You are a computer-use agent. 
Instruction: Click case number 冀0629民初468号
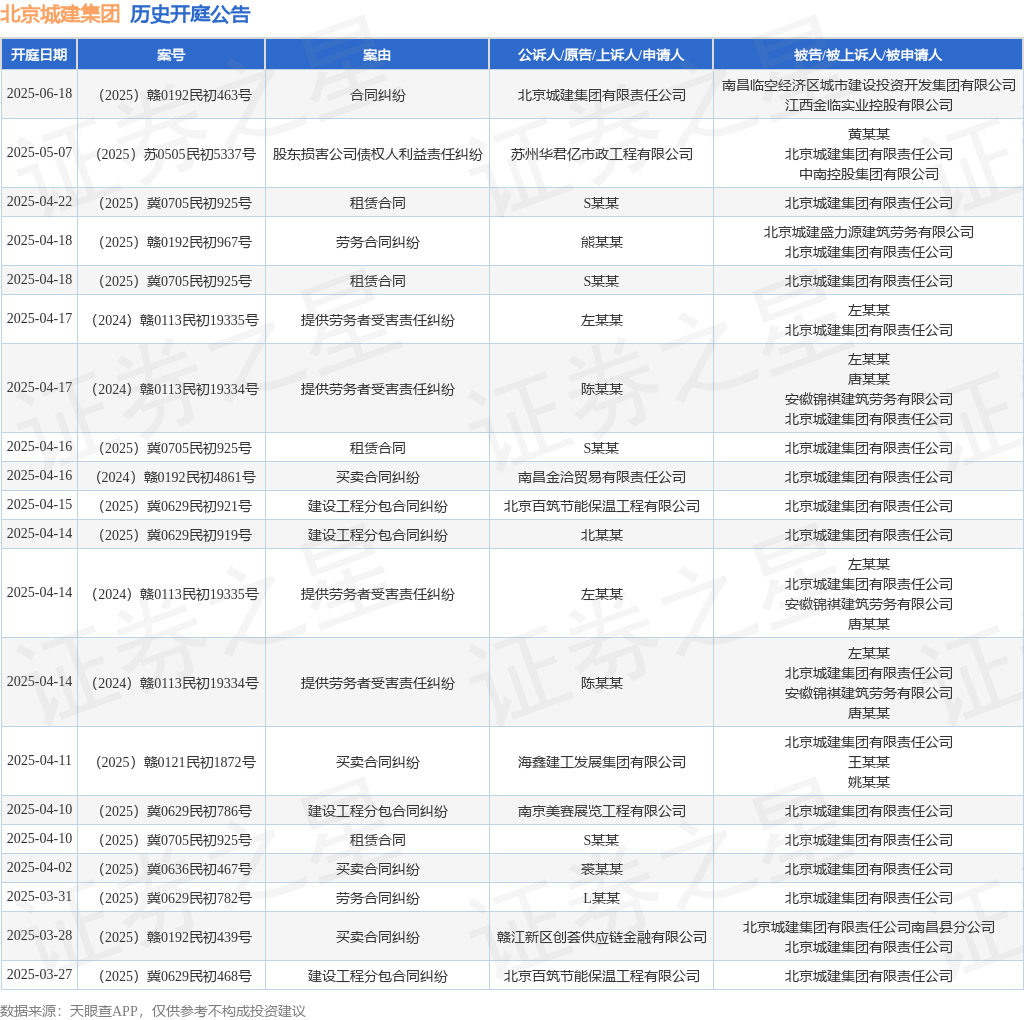pos(171,976)
